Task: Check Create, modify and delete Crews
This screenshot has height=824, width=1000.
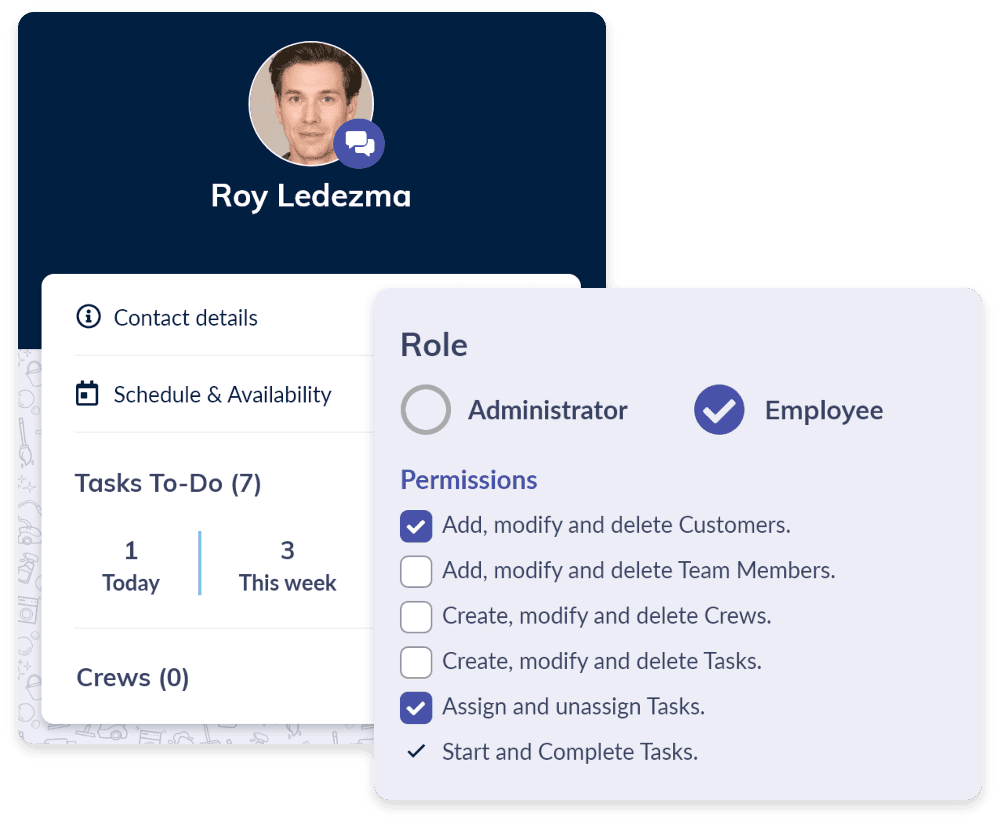Action: pos(416,616)
